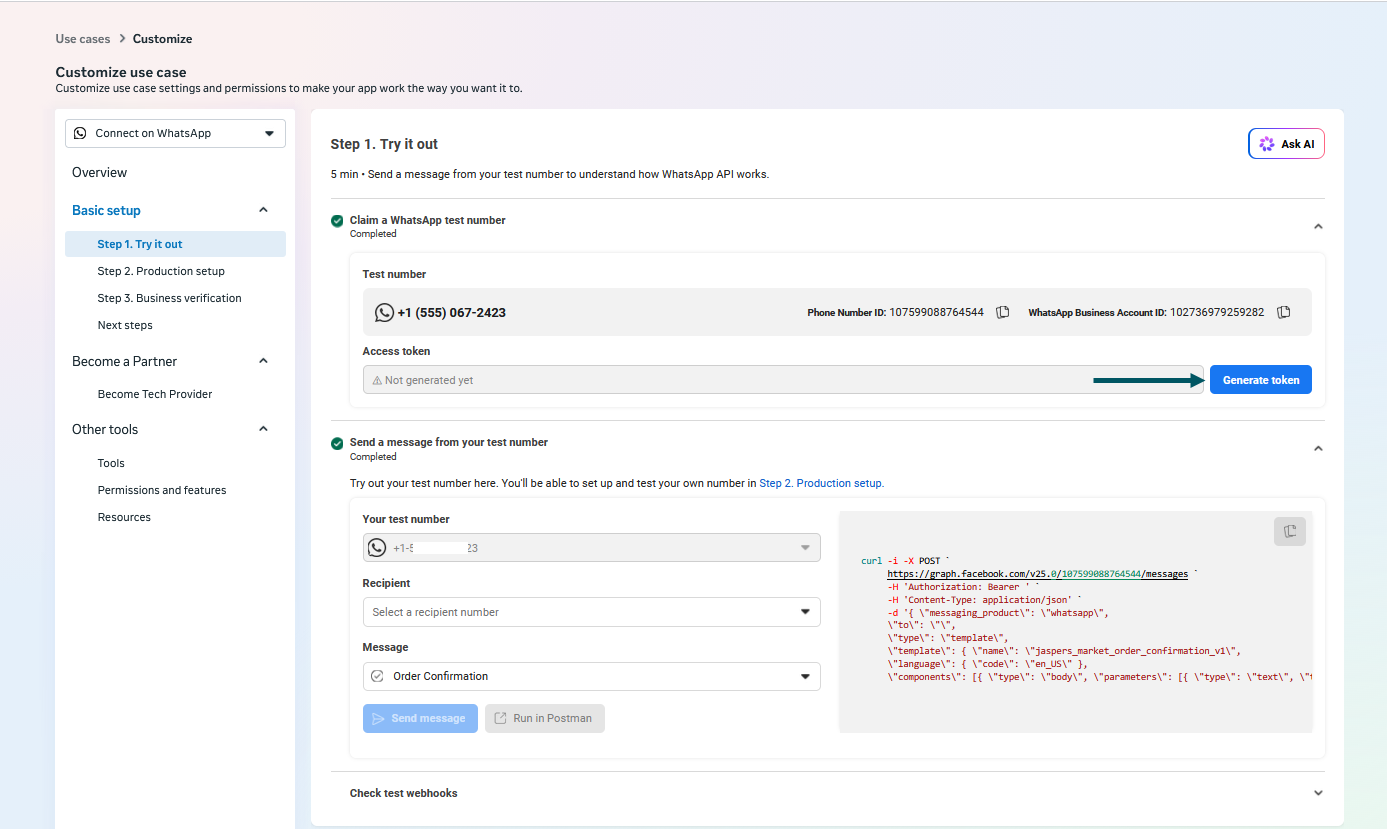The image size is (1387, 829).
Task: Open Become Tech Provider
Action: click(x=155, y=394)
